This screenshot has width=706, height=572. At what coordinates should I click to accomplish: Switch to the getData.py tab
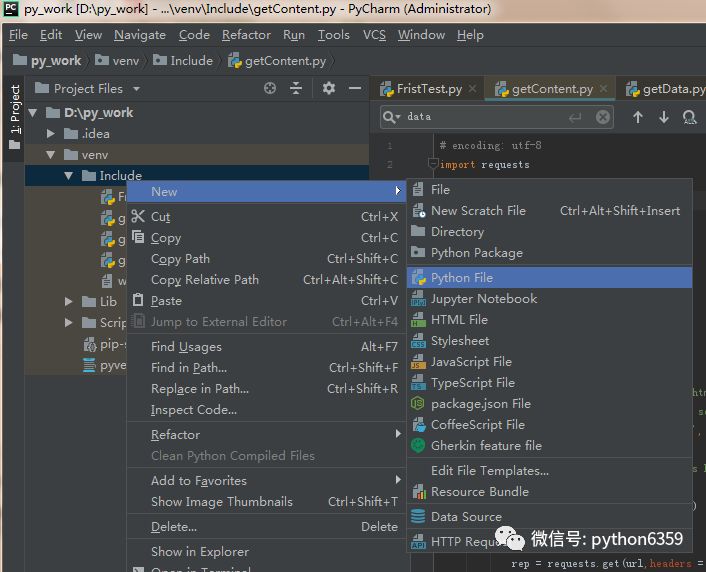click(x=665, y=89)
